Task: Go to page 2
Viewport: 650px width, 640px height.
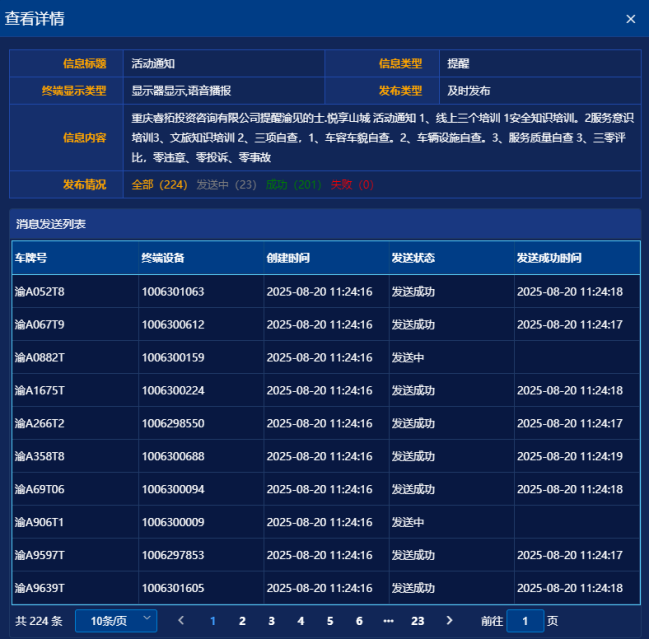Action: coord(241,621)
